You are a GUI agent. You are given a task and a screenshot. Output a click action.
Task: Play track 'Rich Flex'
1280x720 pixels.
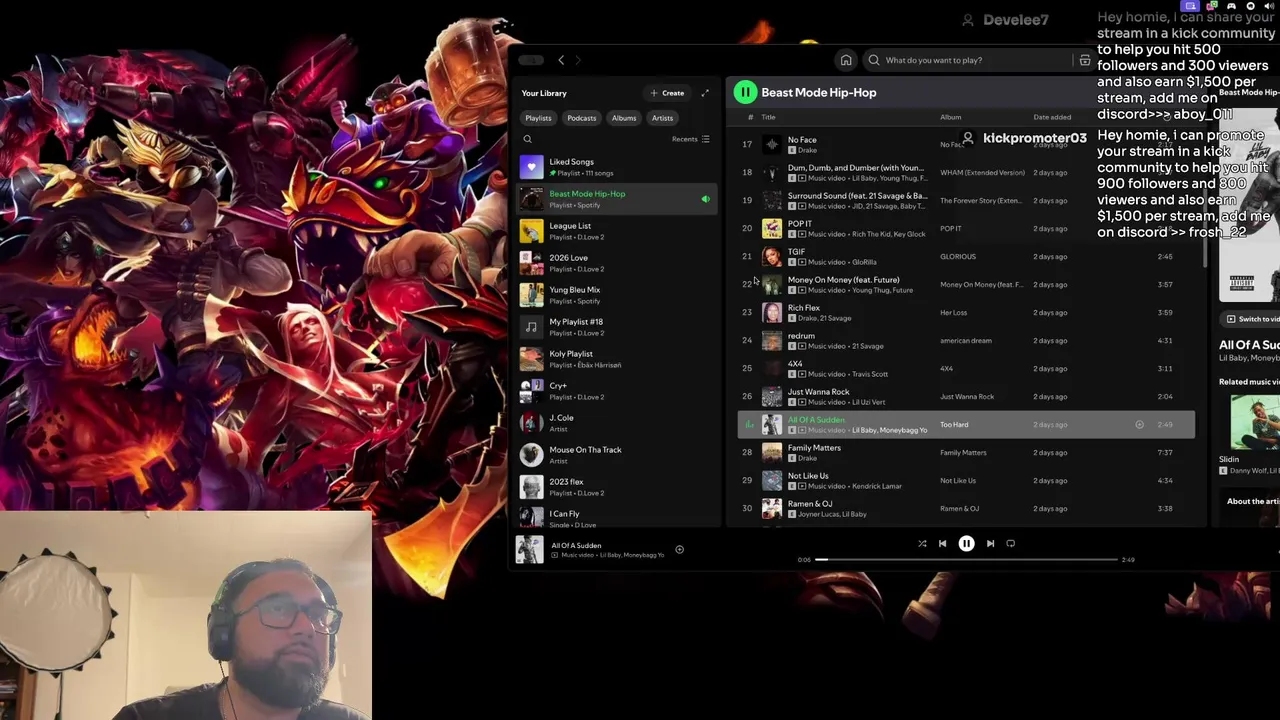(966, 312)
